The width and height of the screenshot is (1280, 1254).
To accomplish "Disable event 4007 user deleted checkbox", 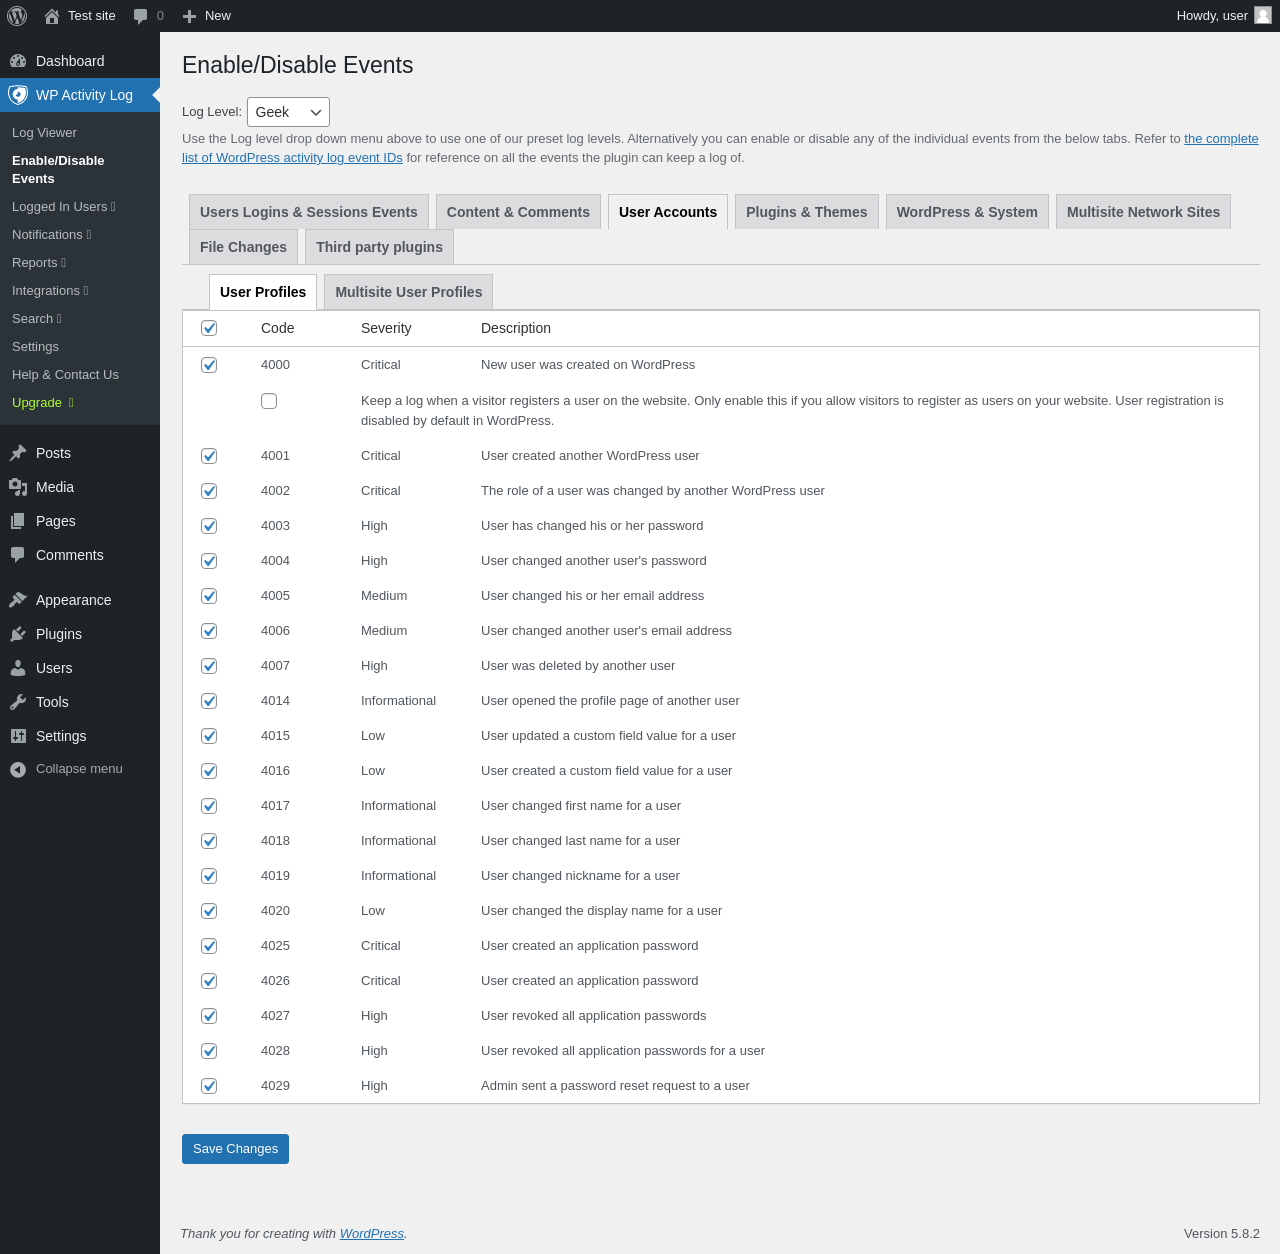I will tap(209, 666).
